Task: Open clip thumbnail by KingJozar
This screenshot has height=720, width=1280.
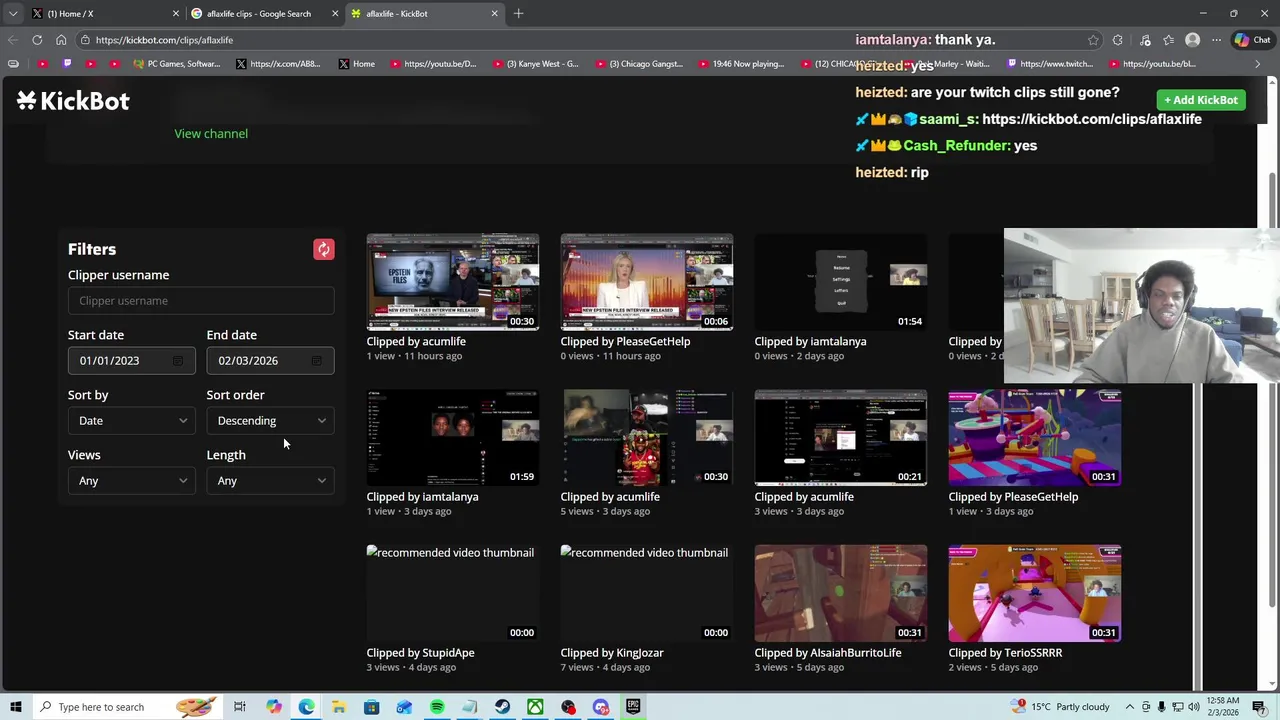Action: [x=647, y=593]
